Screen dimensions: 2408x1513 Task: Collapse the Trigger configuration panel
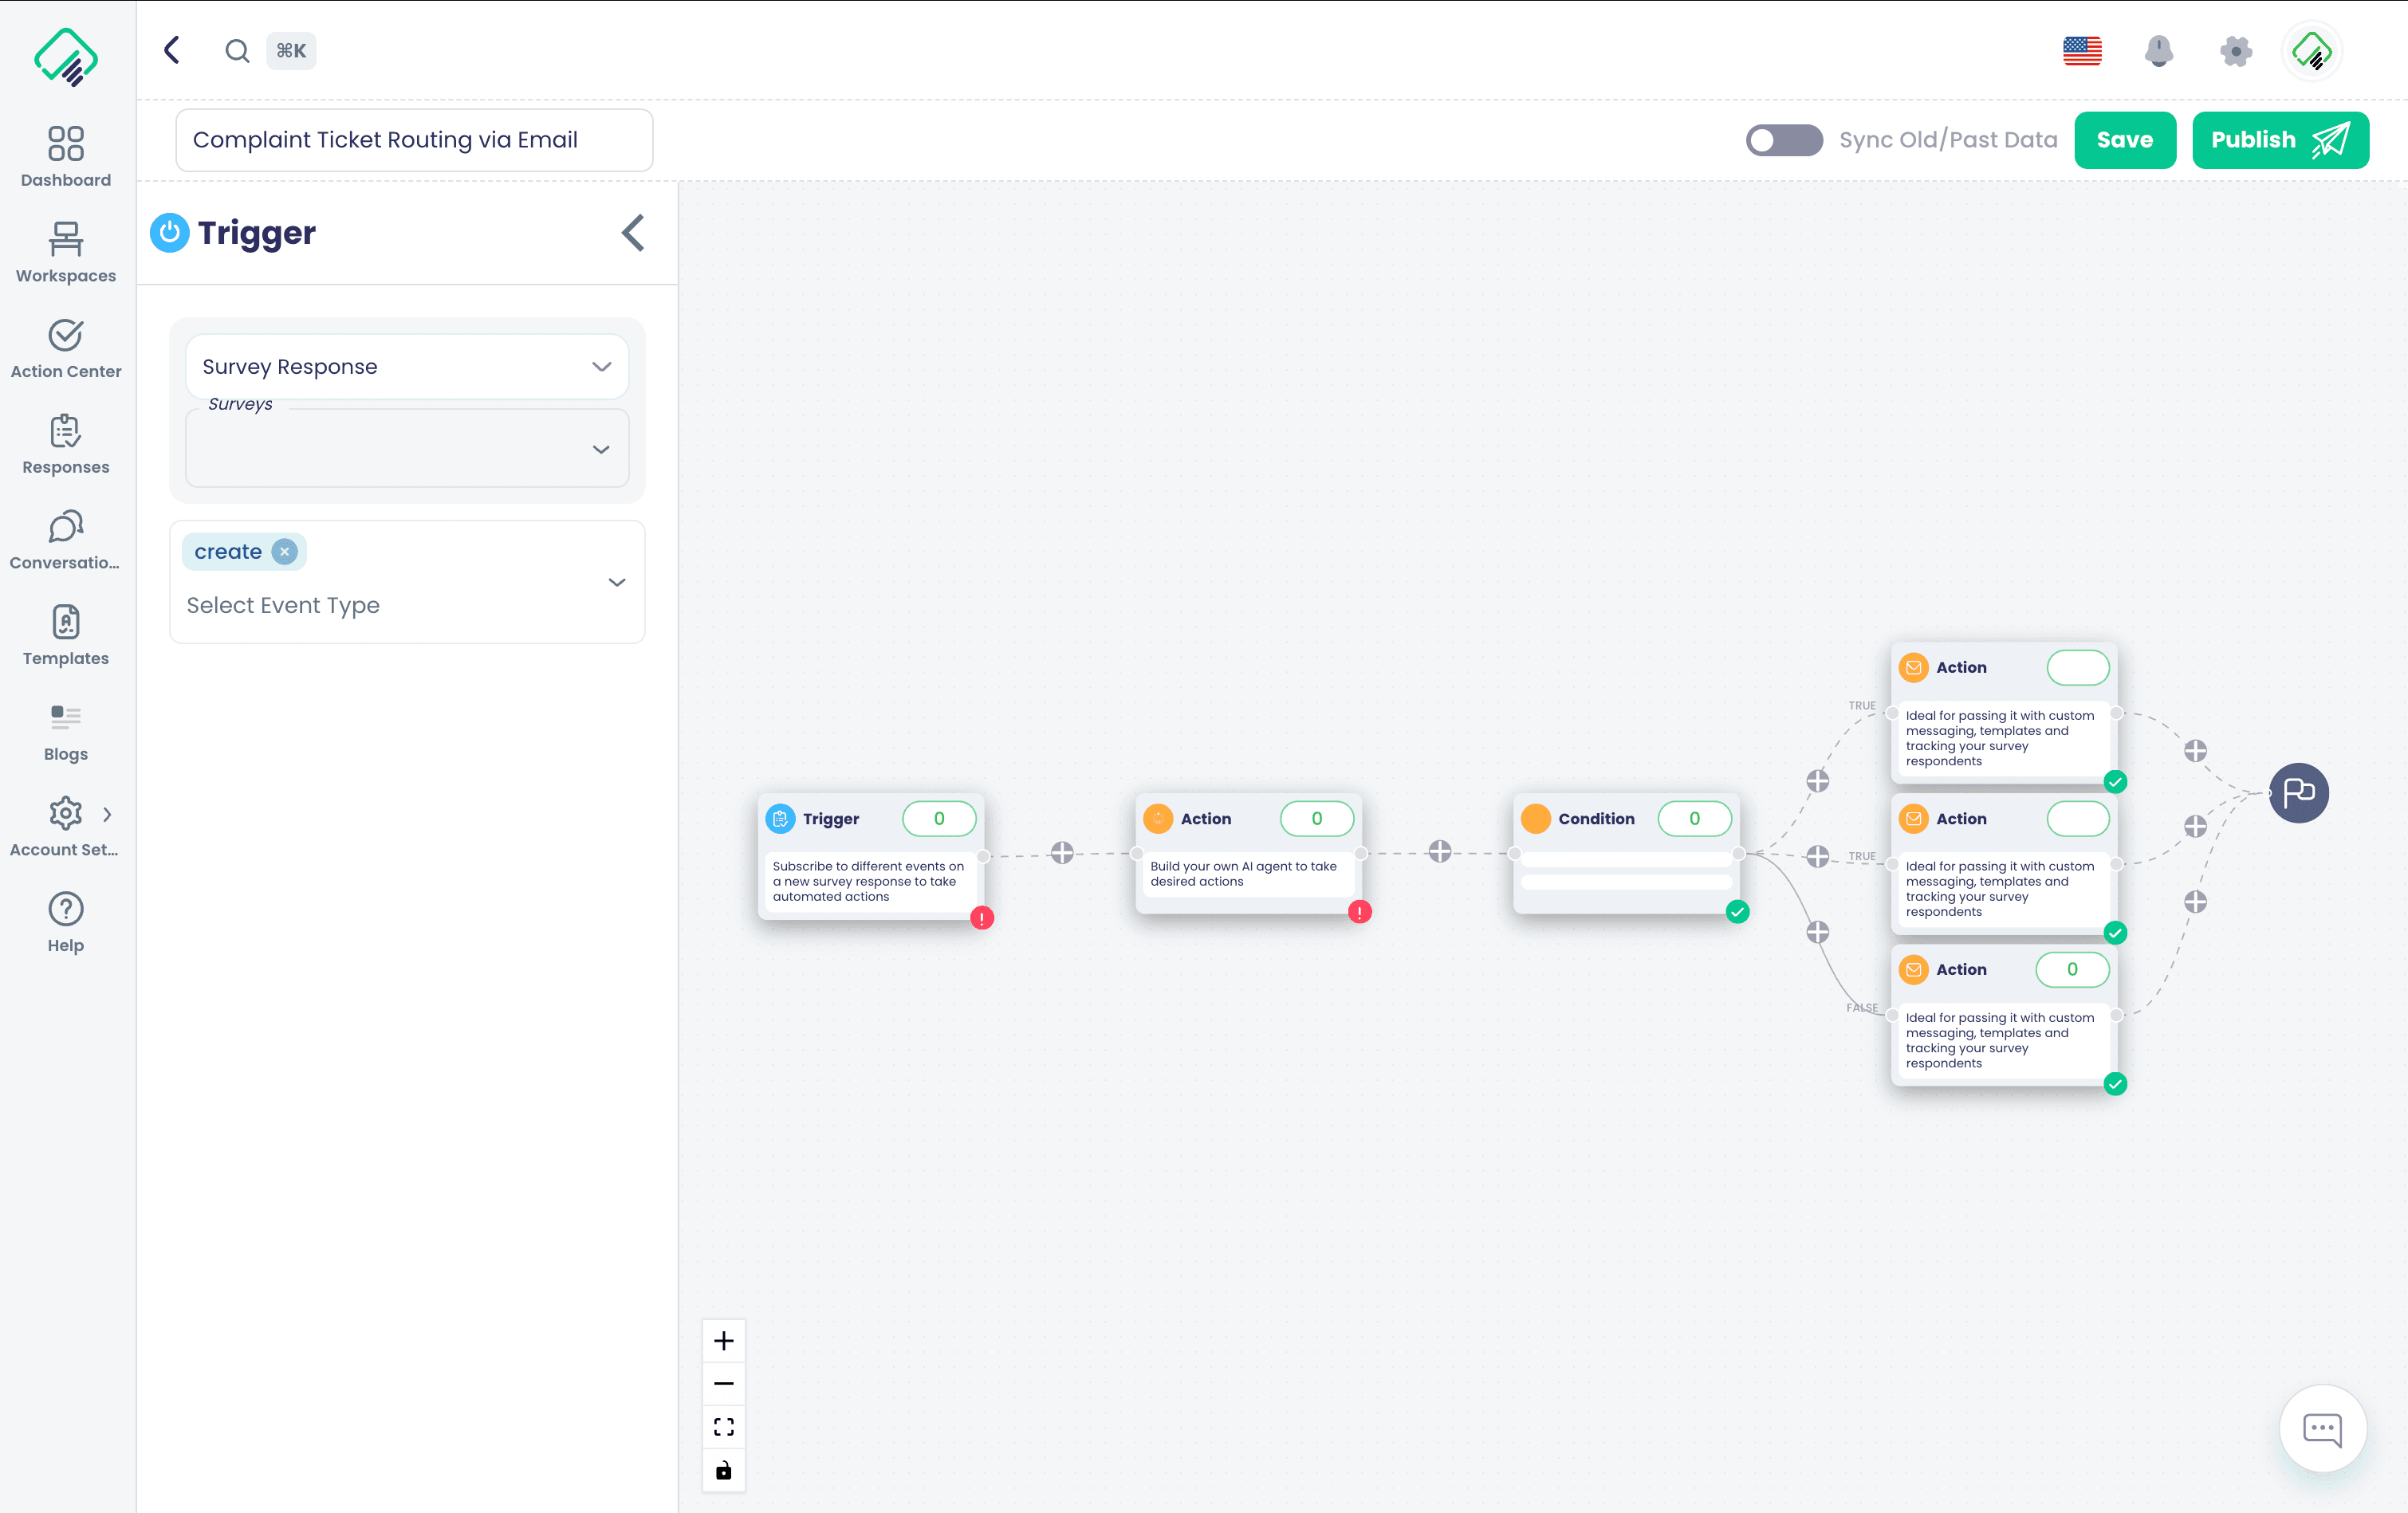click(632, 232)
